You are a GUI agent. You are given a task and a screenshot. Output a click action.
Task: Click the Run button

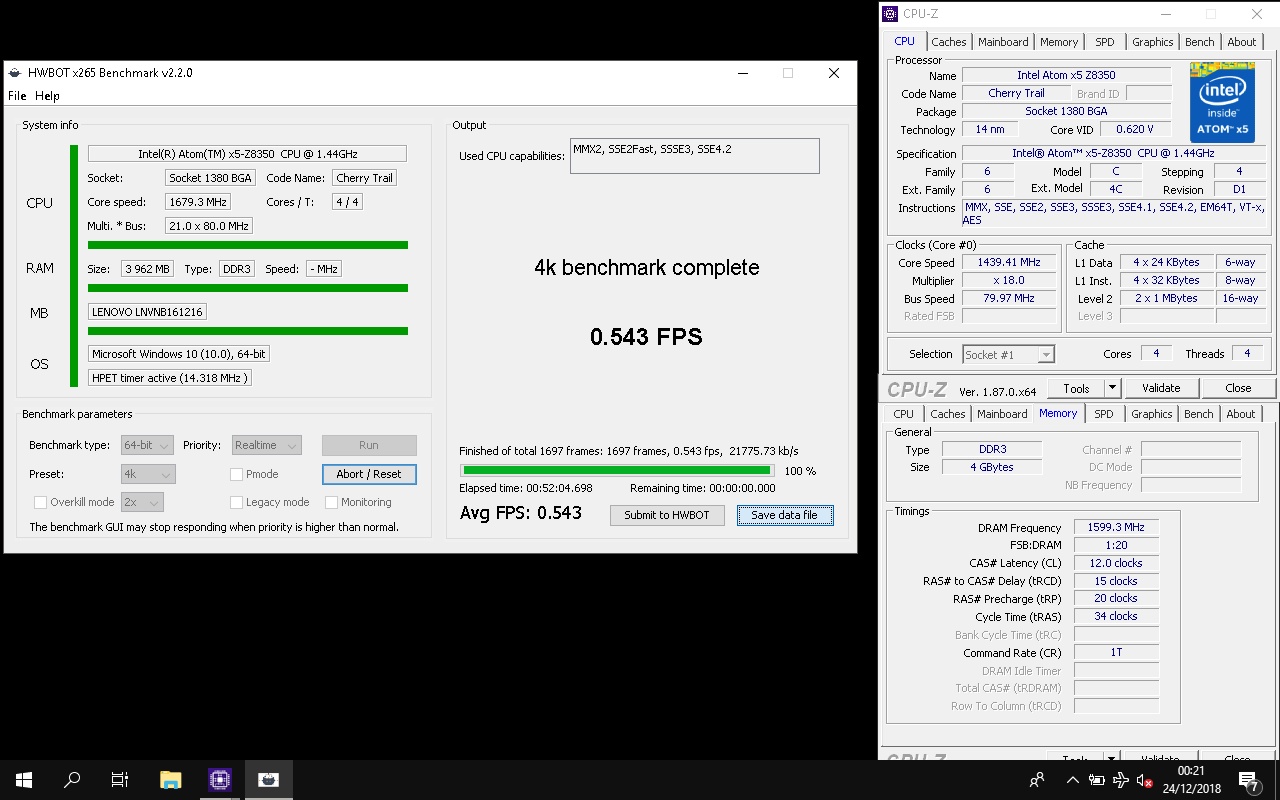(369, 445)
